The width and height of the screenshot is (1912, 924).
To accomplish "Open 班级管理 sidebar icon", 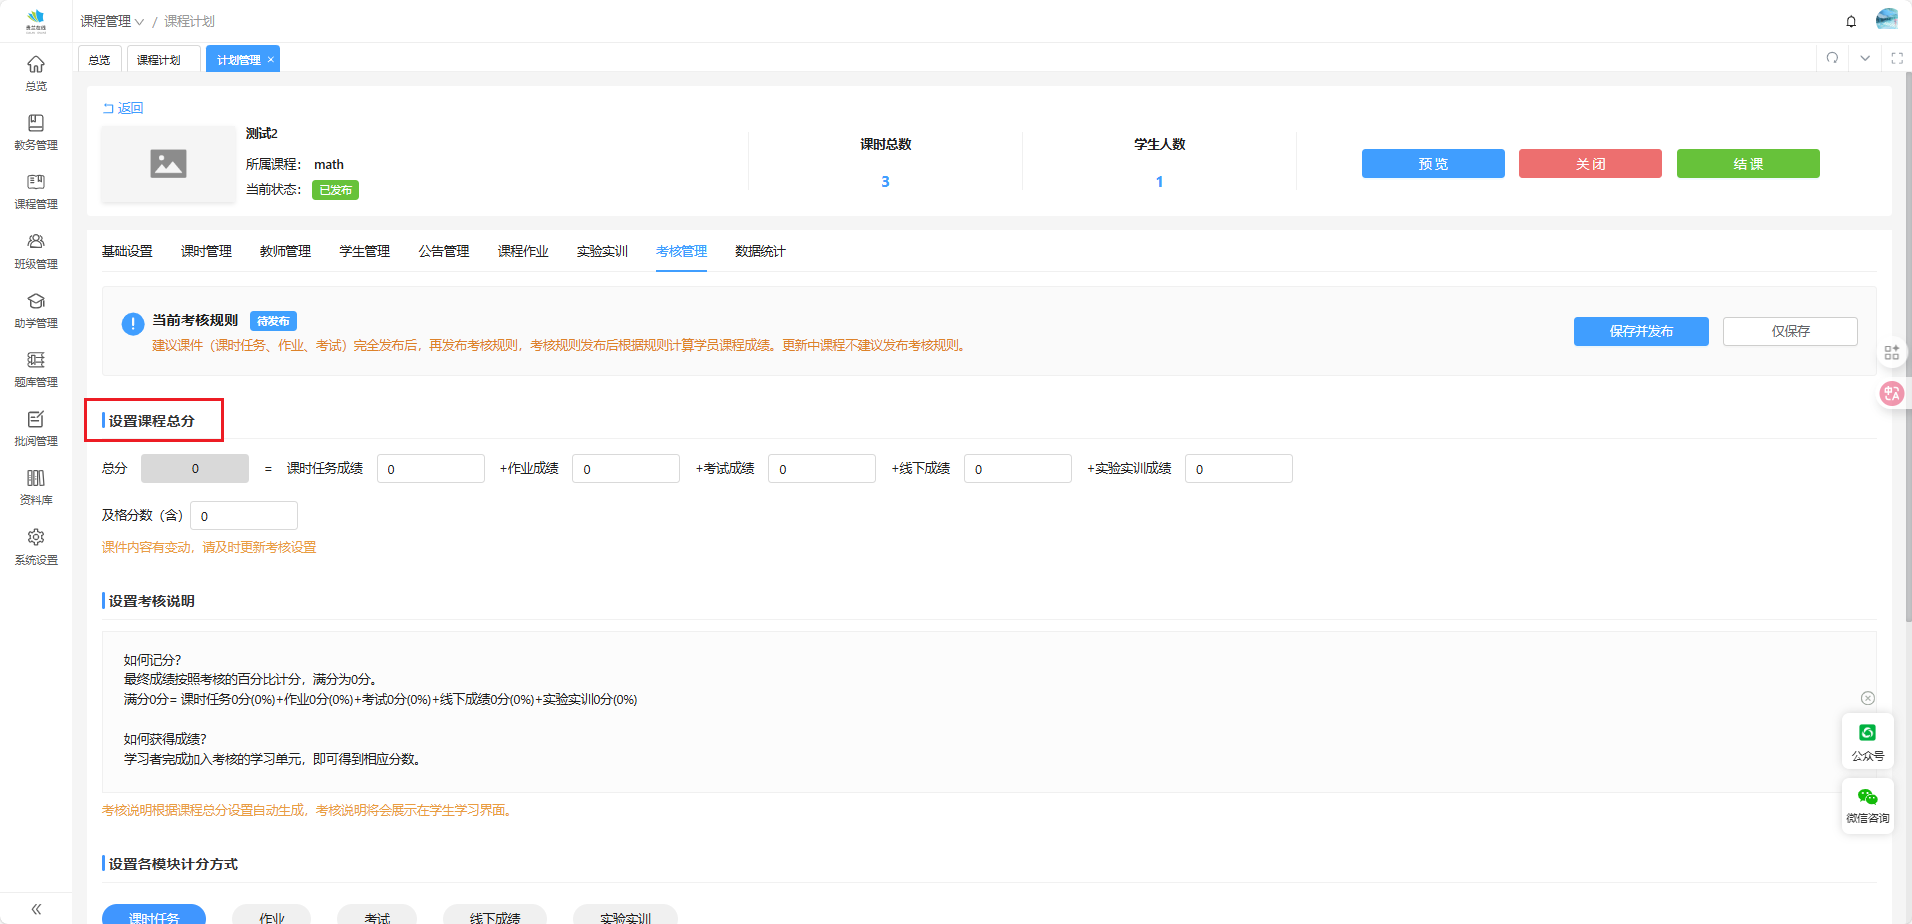I will tap(36, 250).
